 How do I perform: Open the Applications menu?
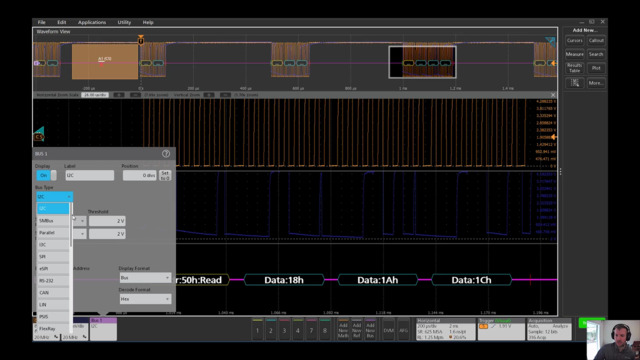[92, 22]
